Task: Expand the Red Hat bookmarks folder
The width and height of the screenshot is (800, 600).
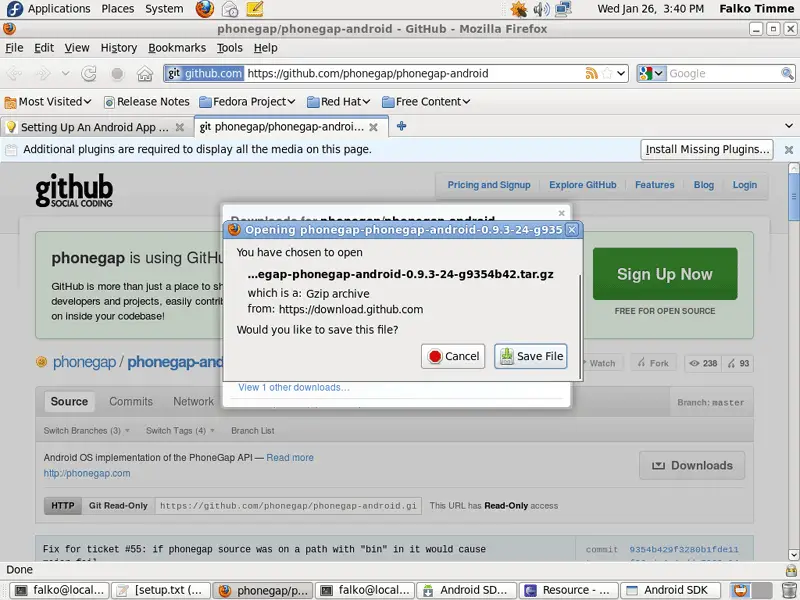Action: [x=339, y=102]
